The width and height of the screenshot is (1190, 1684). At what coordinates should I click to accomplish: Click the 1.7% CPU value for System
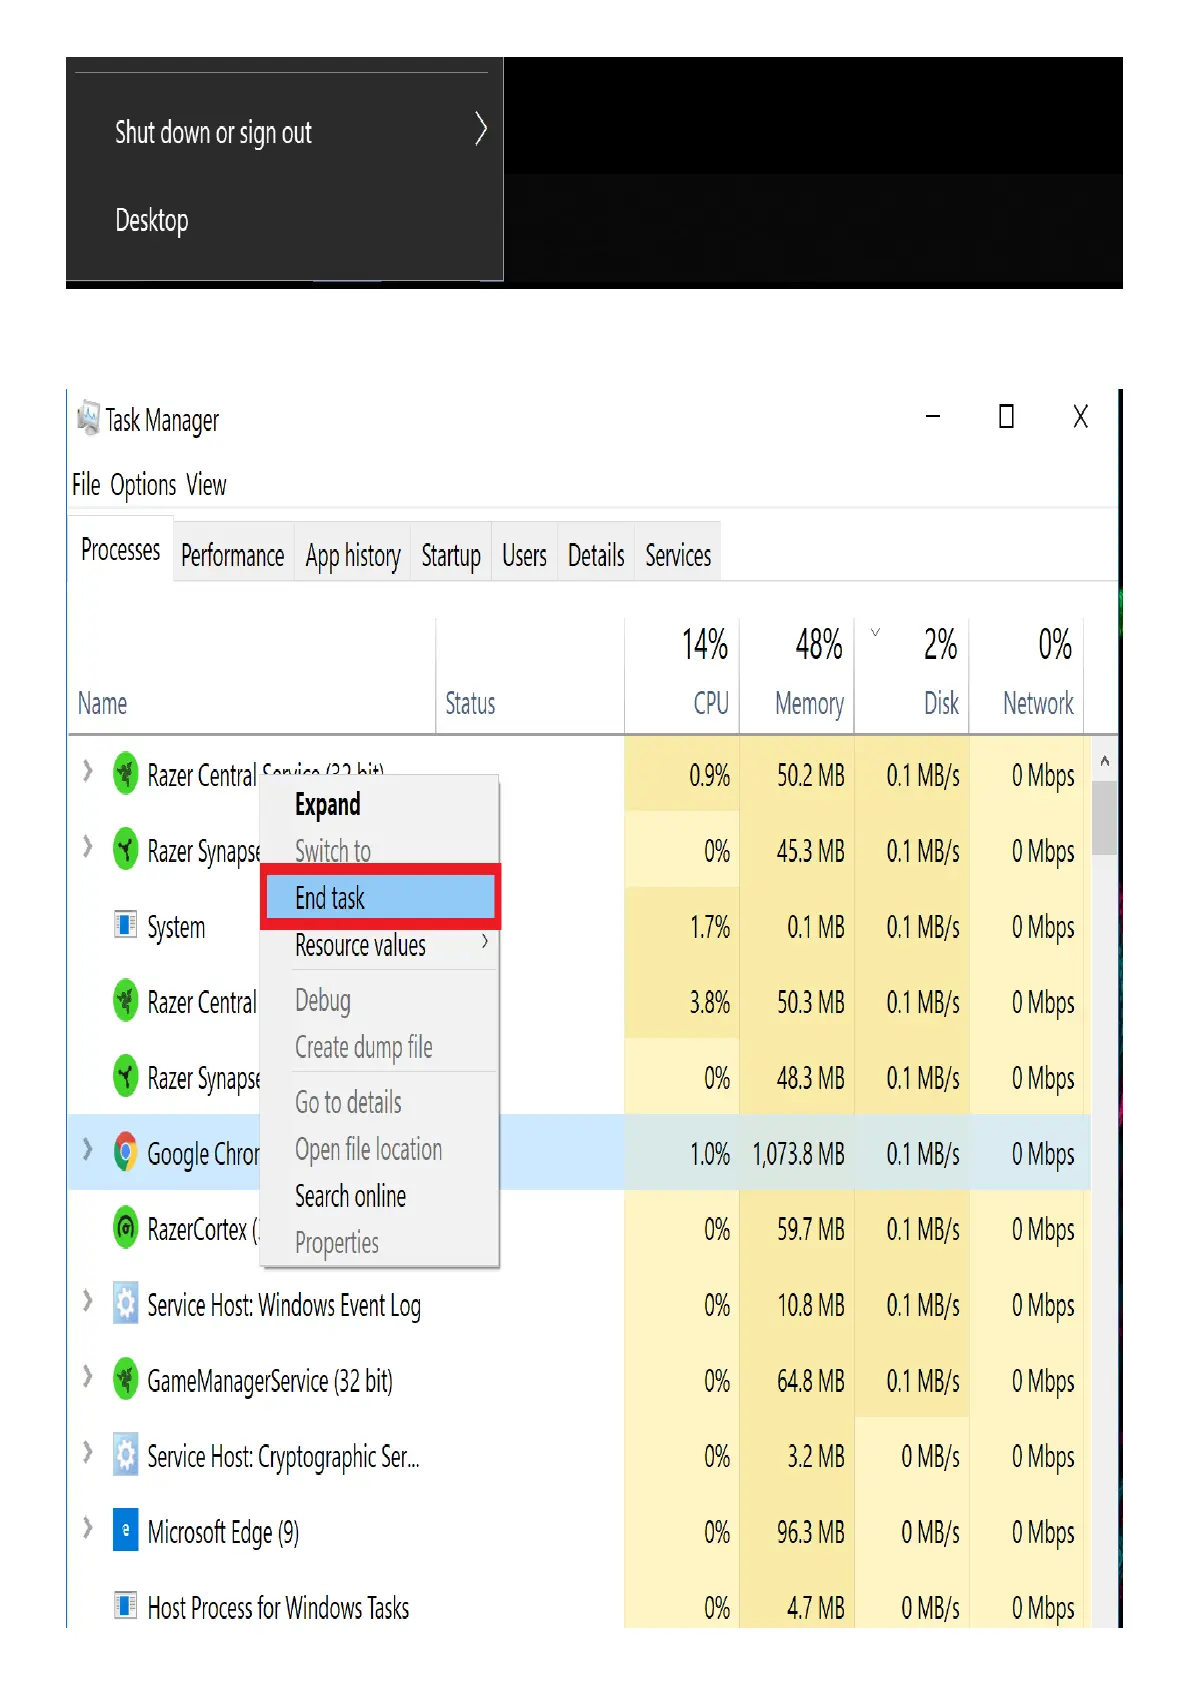pyautogui.click(x=709, y=927)
